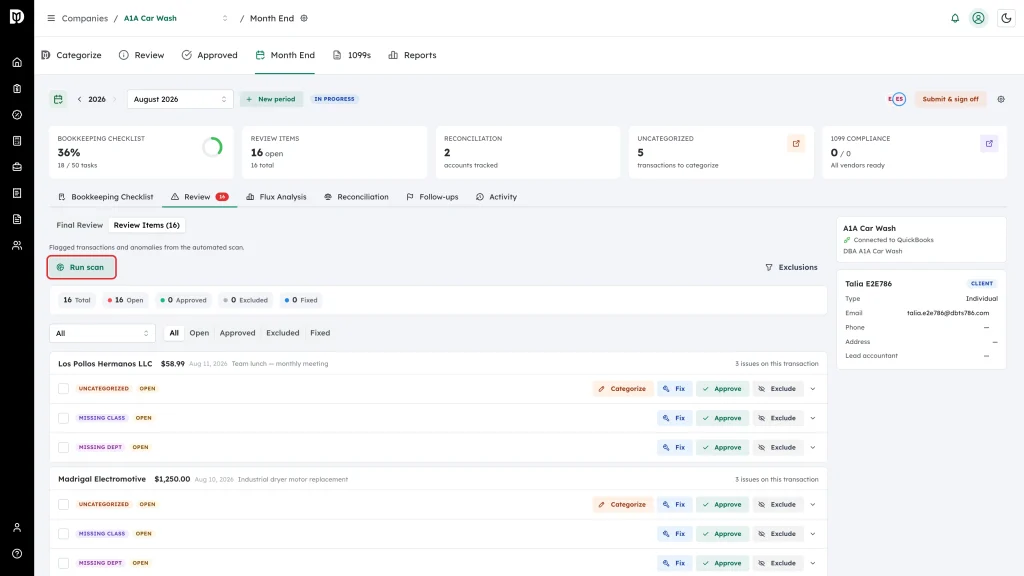Expand Los Pollos Hermanos Uncategorized row chevron

(x=813, y=389)
